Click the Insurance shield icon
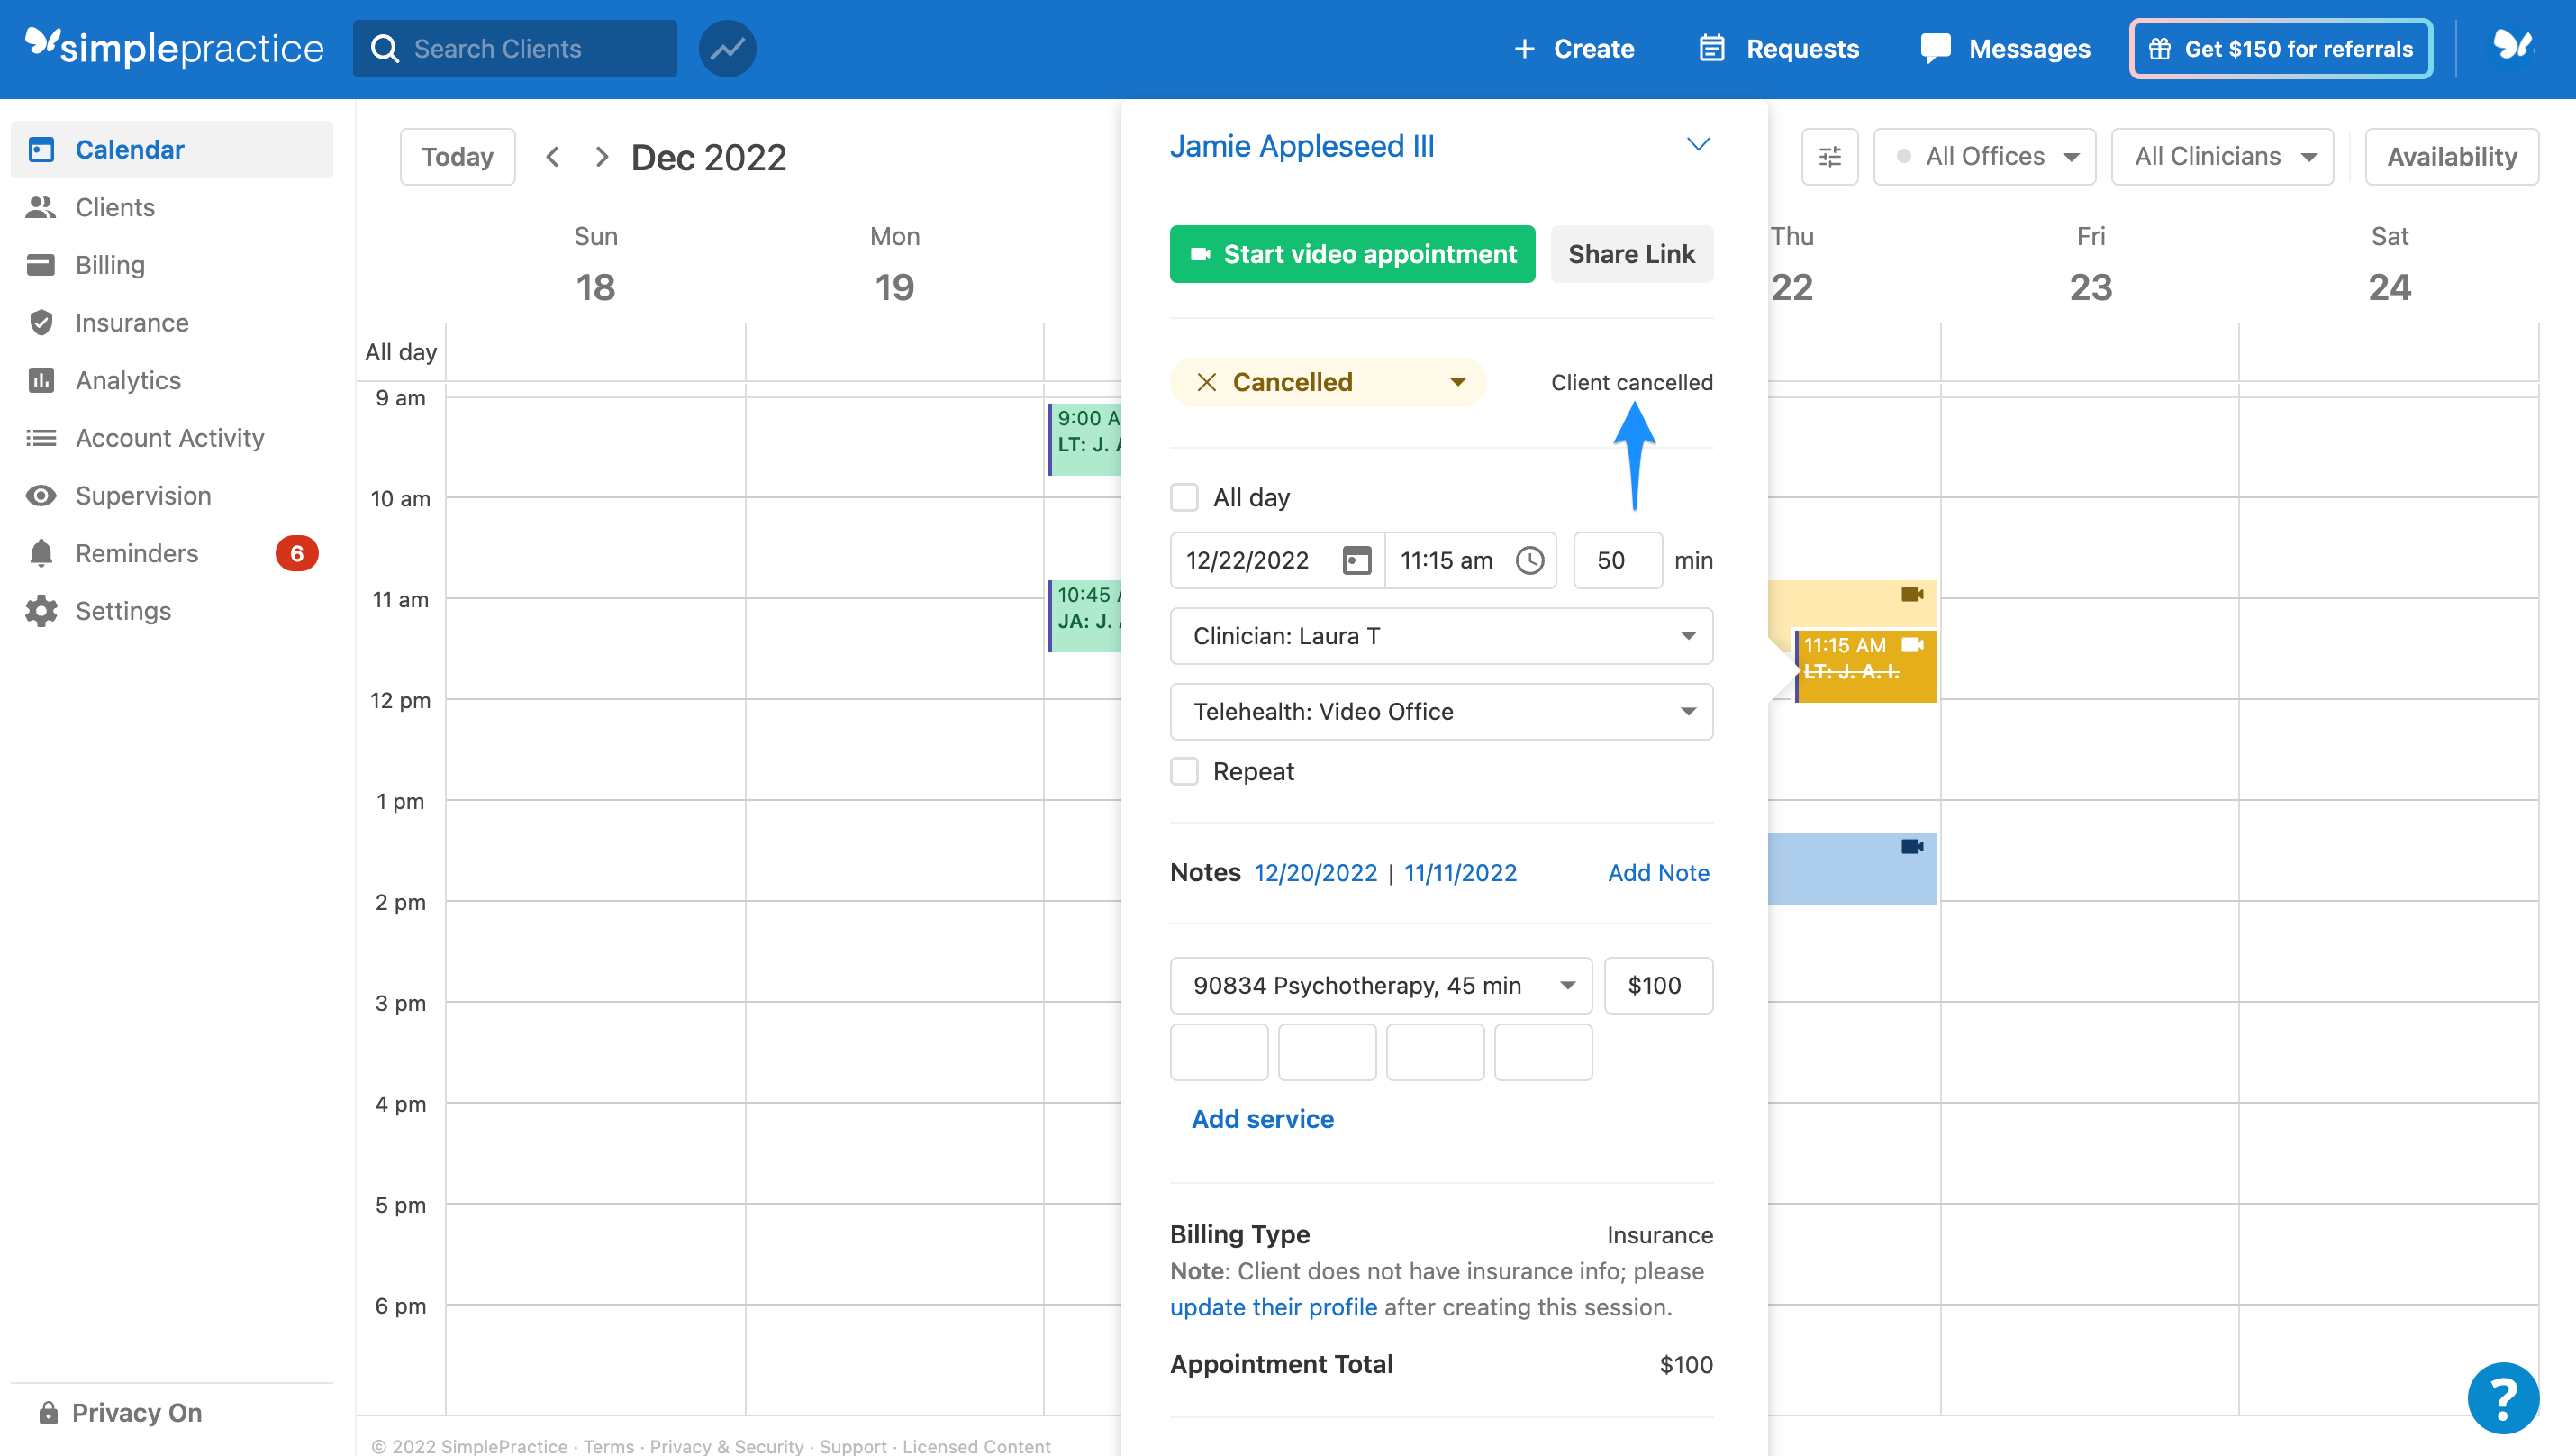 [x=41, y=322]
